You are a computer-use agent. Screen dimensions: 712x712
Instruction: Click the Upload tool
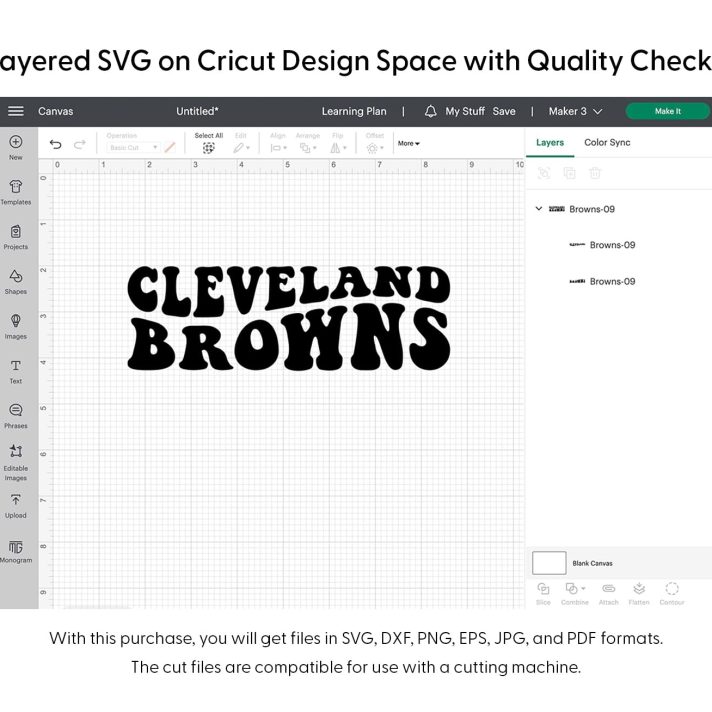pyautogui.click(x=15, y=506)
